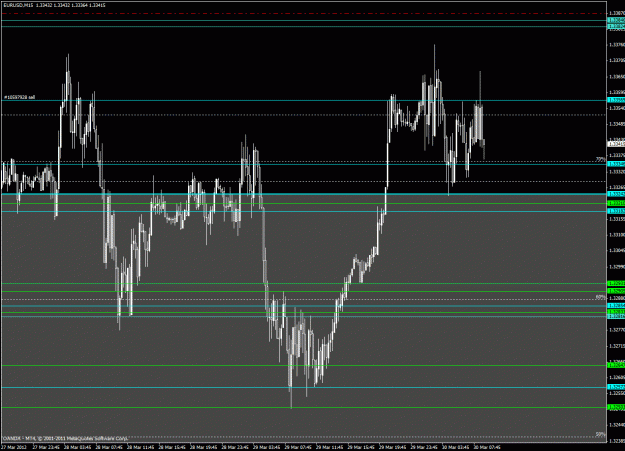This screenshot has height=451, width=625.
Task: Click the 28 Mar 03:45 time label
Action: coord(78,447)
